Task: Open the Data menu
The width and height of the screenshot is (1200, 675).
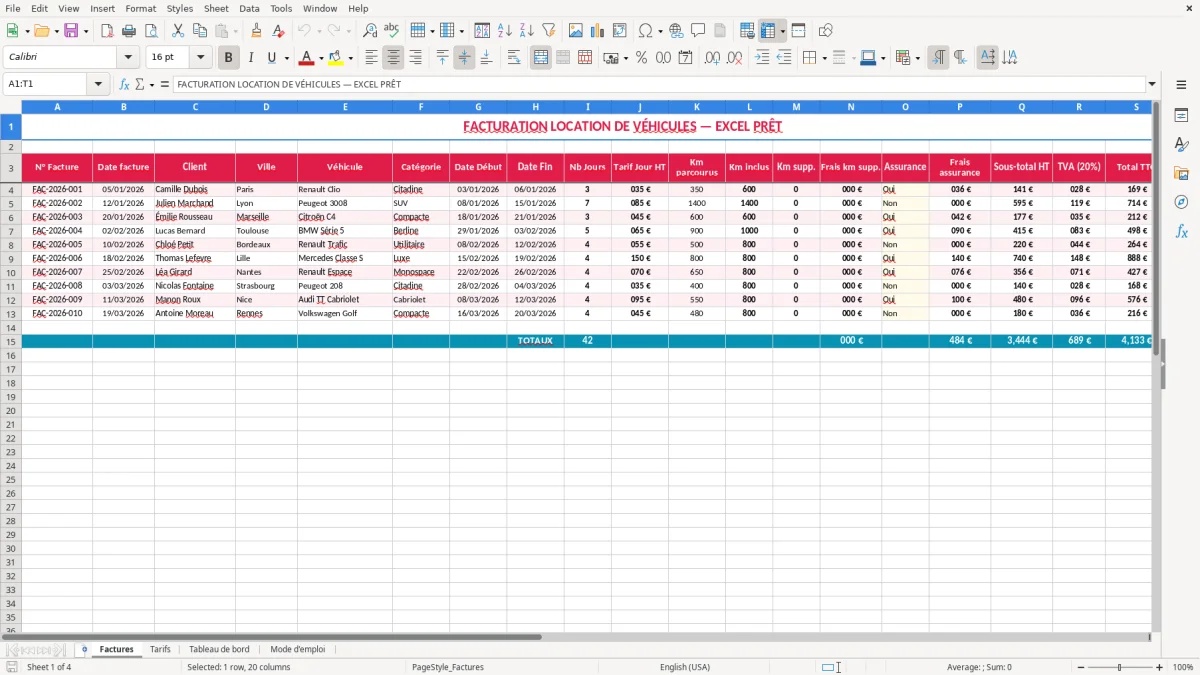Action: point(249,8)
